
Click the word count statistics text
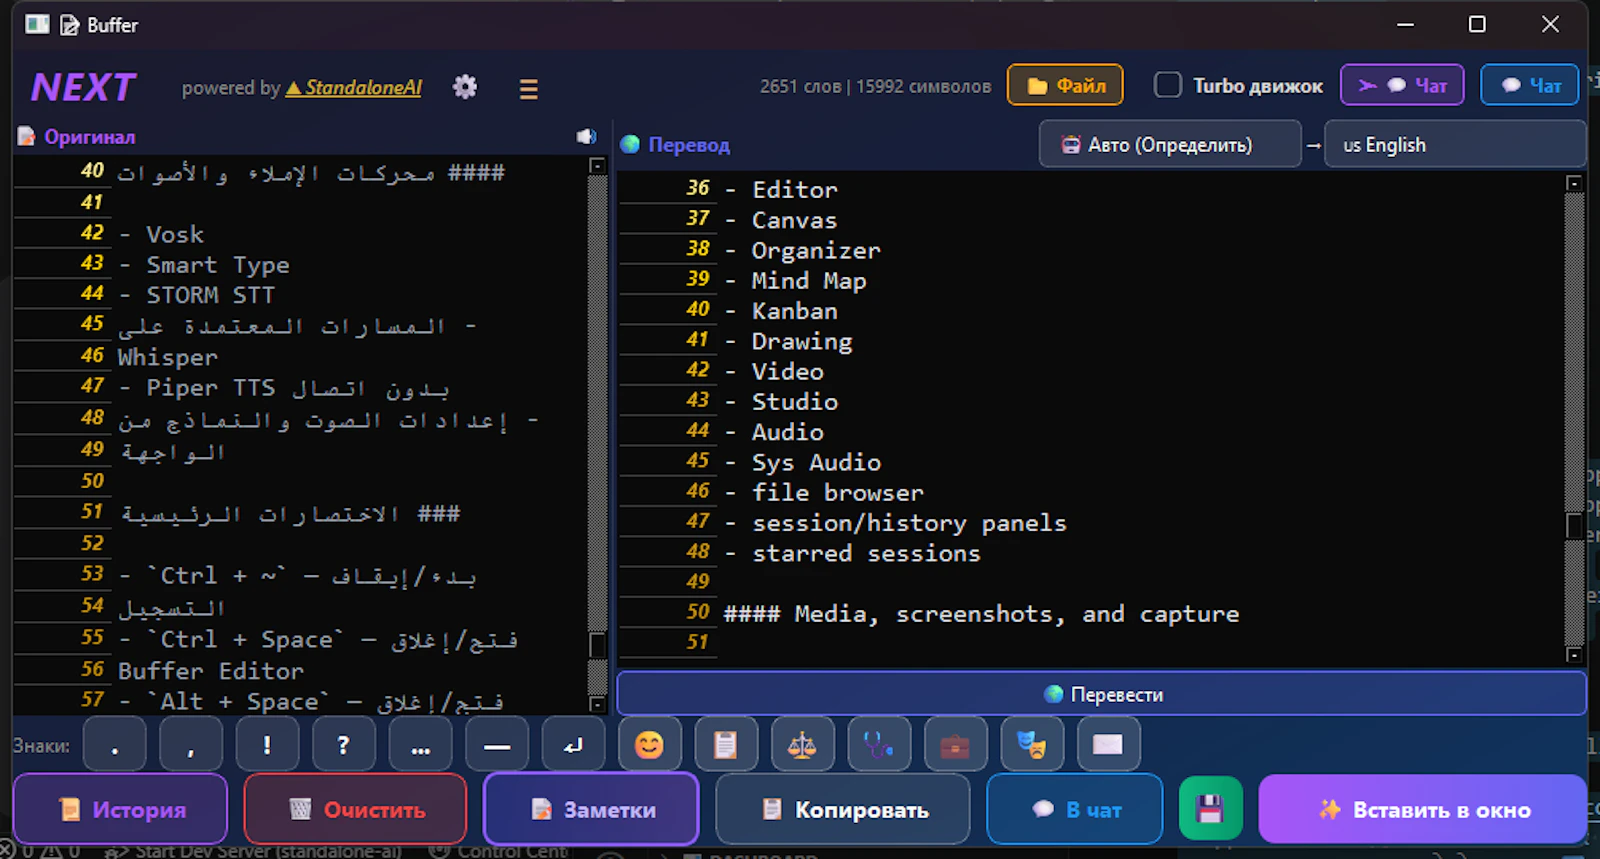tap(875, 86)
